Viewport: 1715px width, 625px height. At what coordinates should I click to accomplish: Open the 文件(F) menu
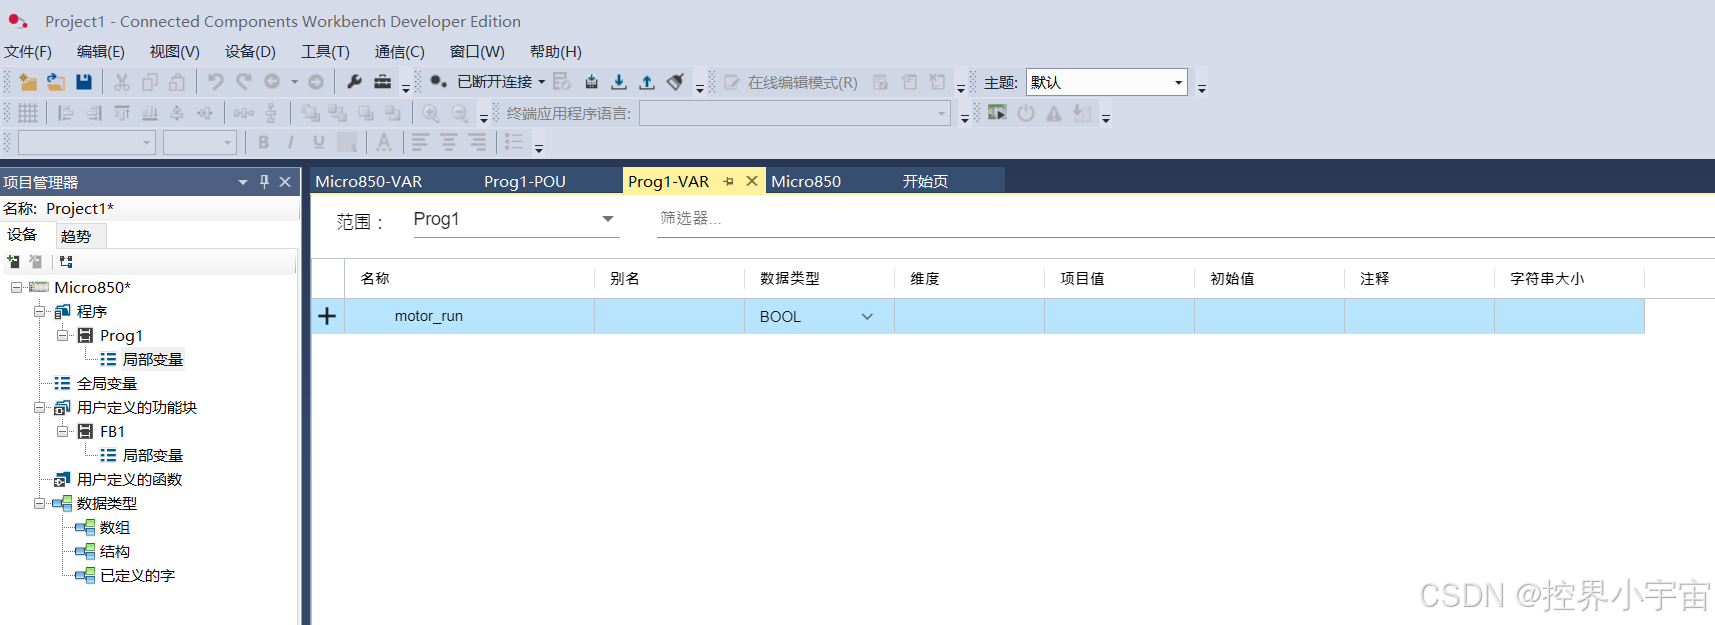click(x=28, y=52)
